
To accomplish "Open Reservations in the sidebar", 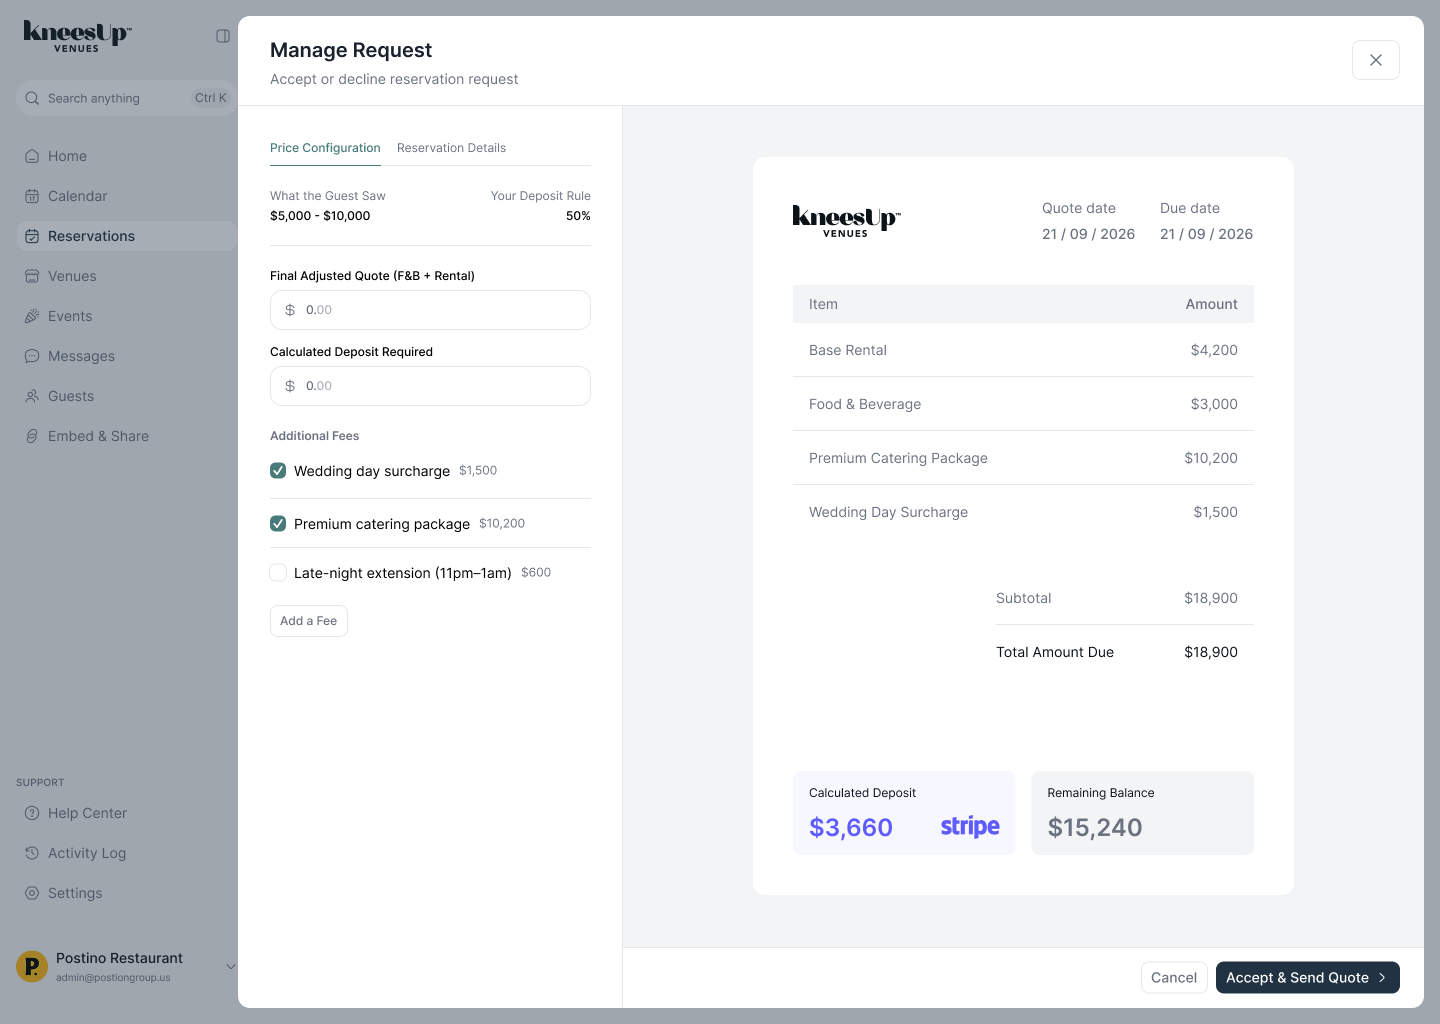I will coord(127,236).
